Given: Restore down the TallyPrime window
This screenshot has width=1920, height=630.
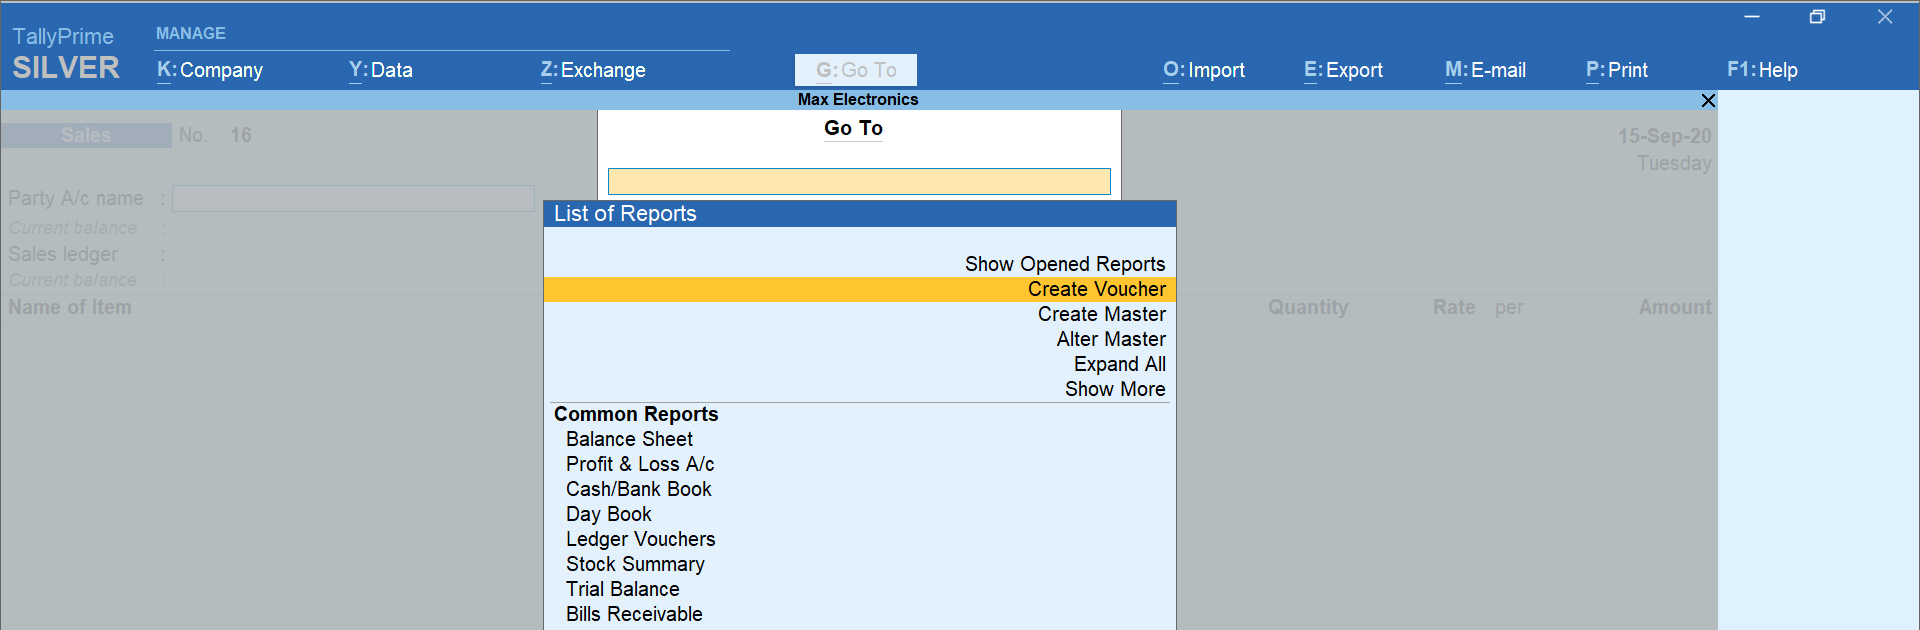Looking at the screenshot, I should pyautogui.click(x=1817, y=17).
